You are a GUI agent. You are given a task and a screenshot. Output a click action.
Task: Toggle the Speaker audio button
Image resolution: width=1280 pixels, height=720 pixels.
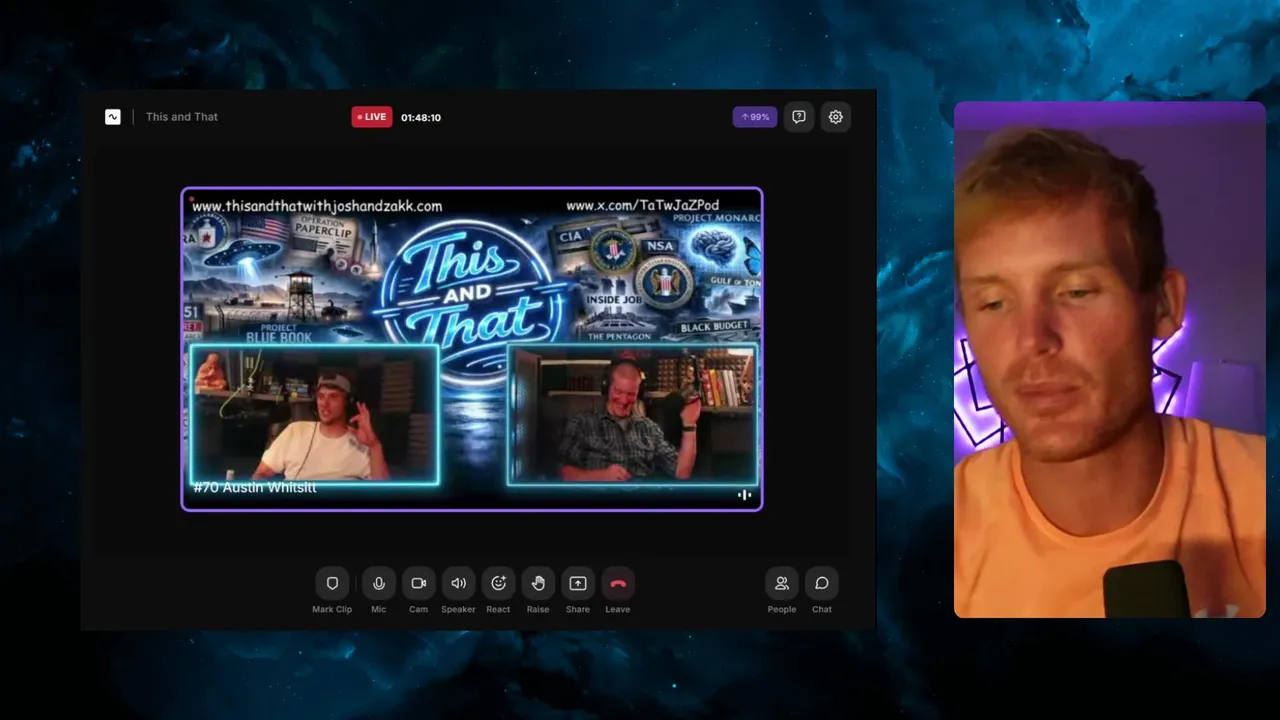(x=458, y=583)
